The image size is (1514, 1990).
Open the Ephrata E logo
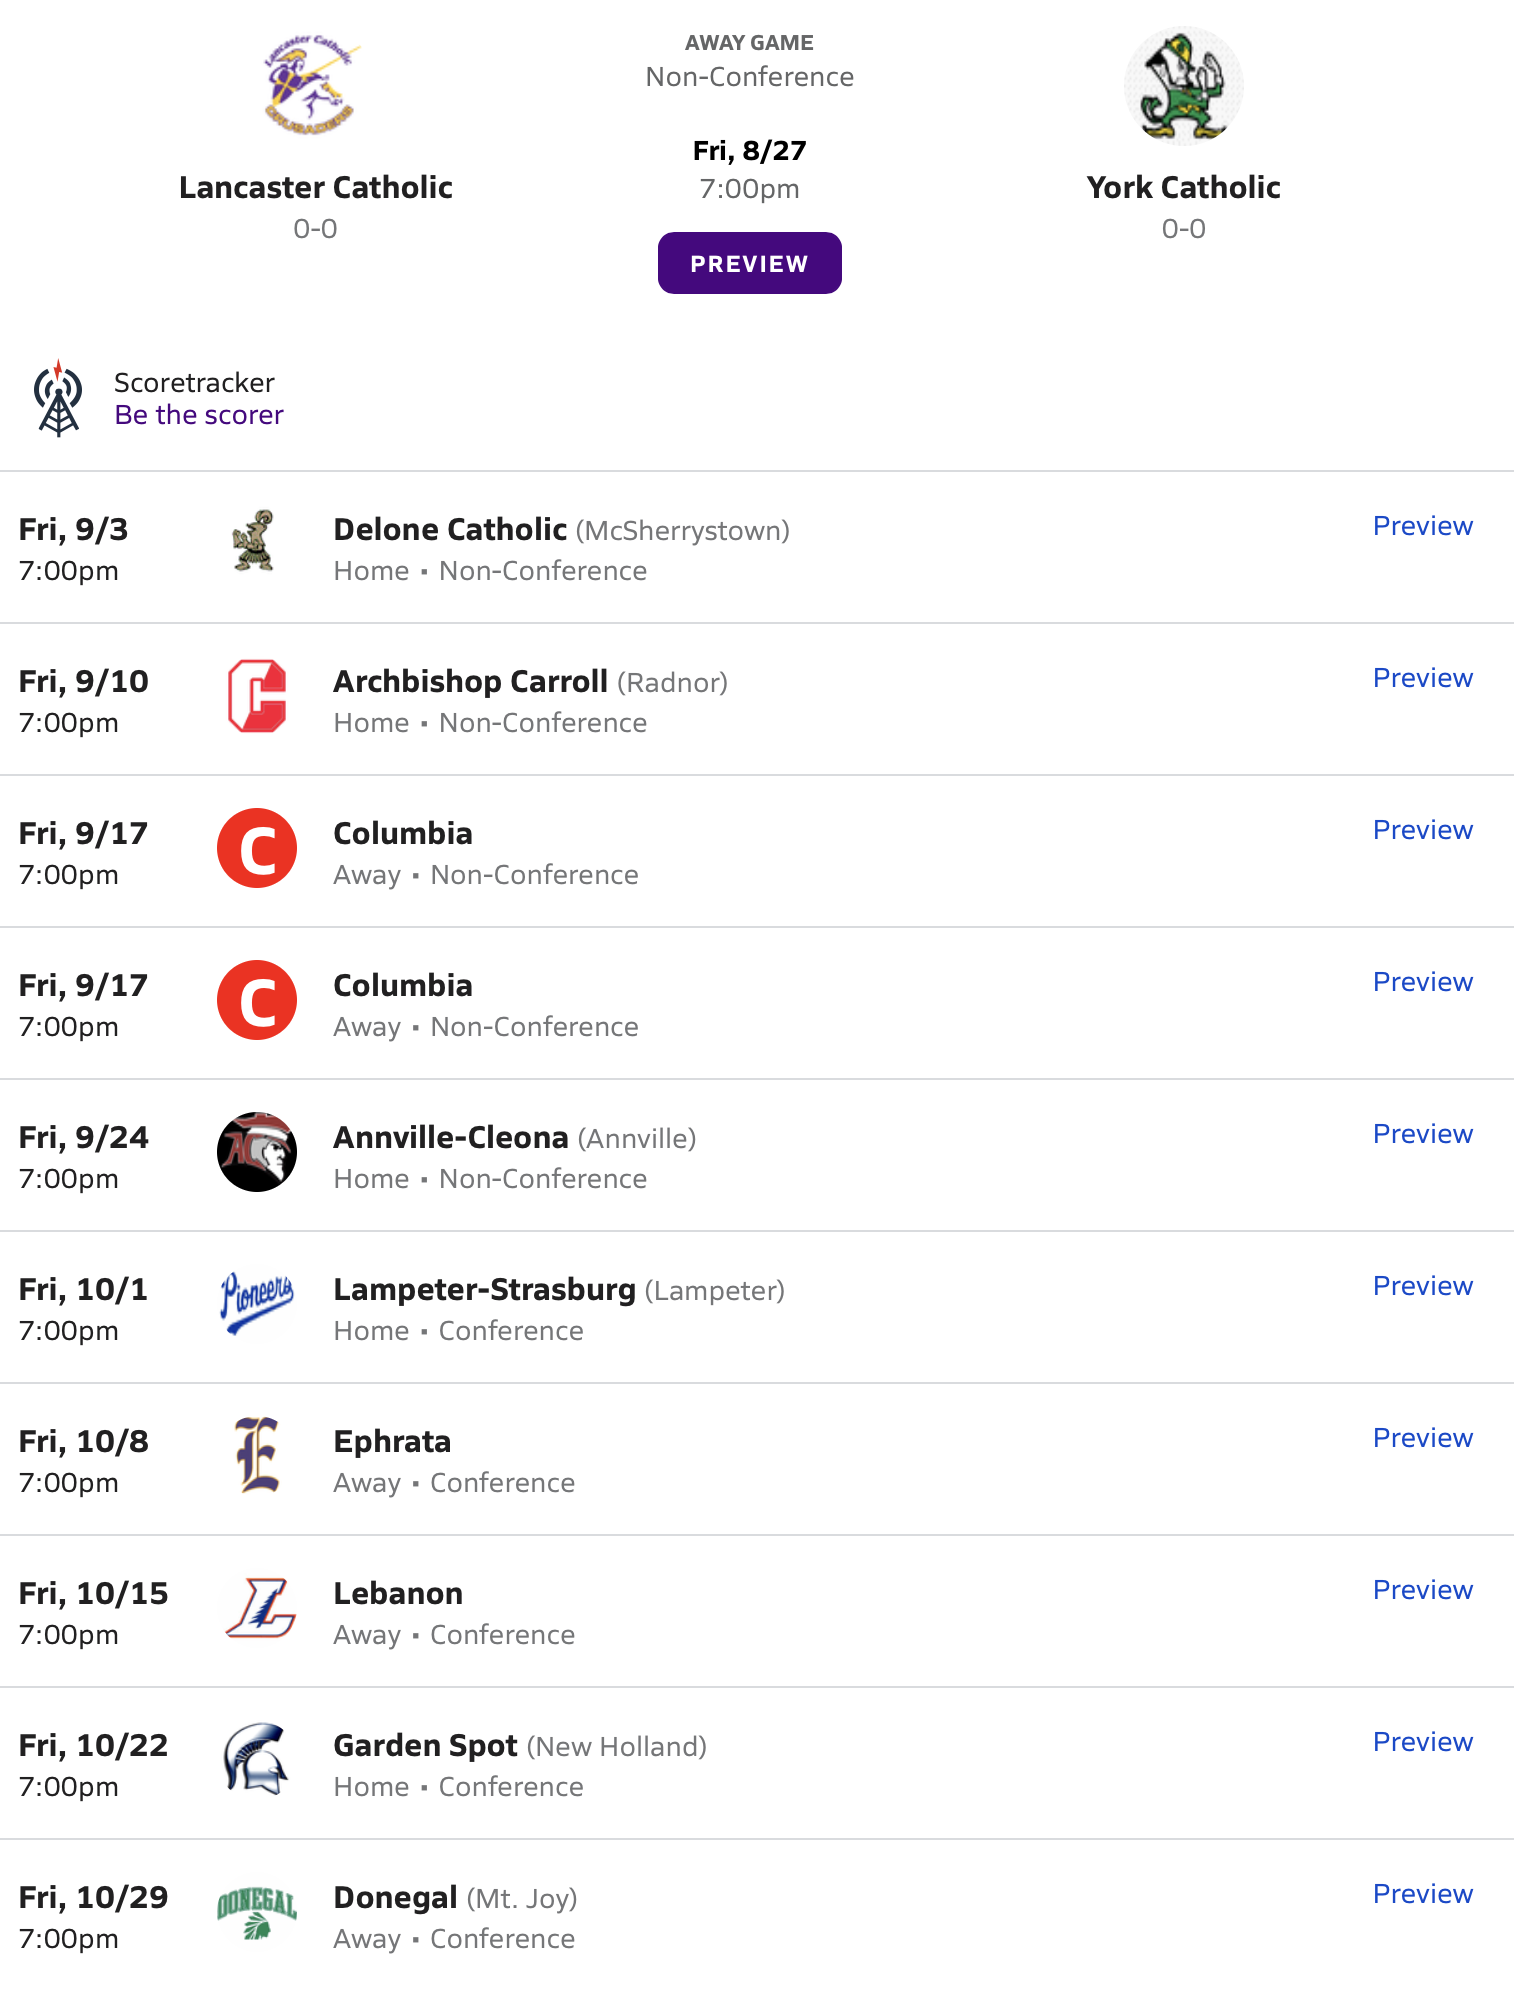[257, 1455]
